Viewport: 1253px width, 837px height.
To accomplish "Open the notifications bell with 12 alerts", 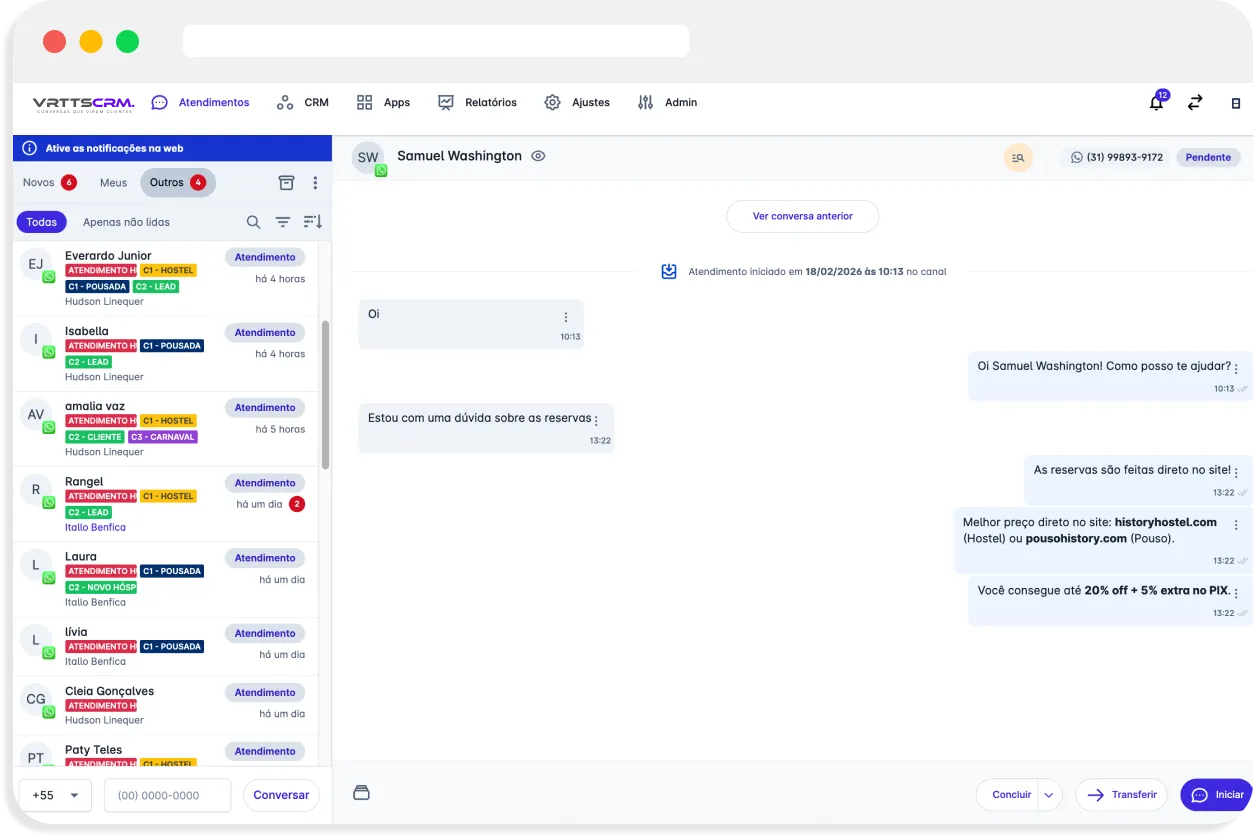I will point(1156,102).
